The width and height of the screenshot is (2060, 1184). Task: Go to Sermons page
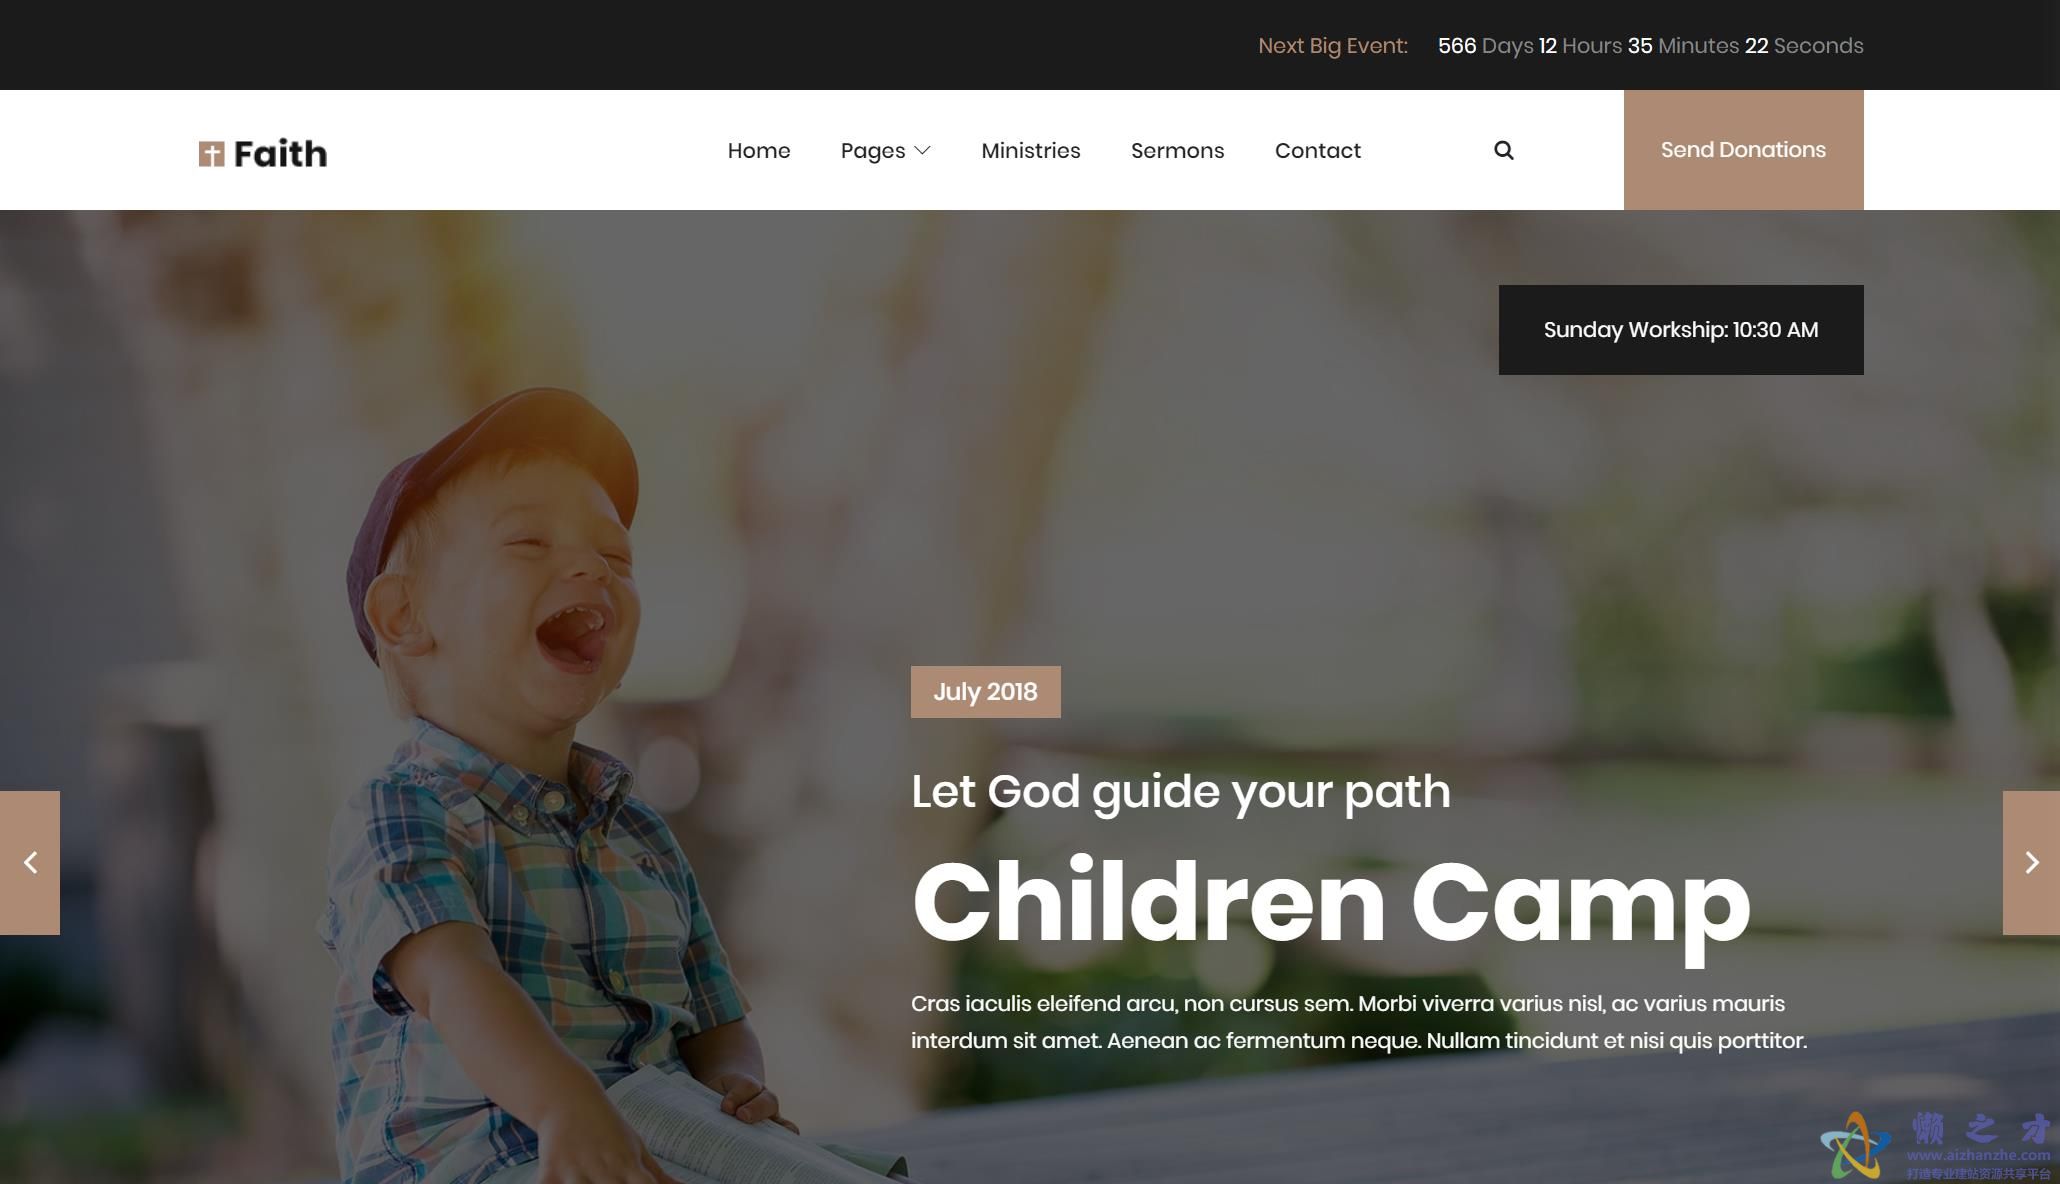coord(1177,150)
